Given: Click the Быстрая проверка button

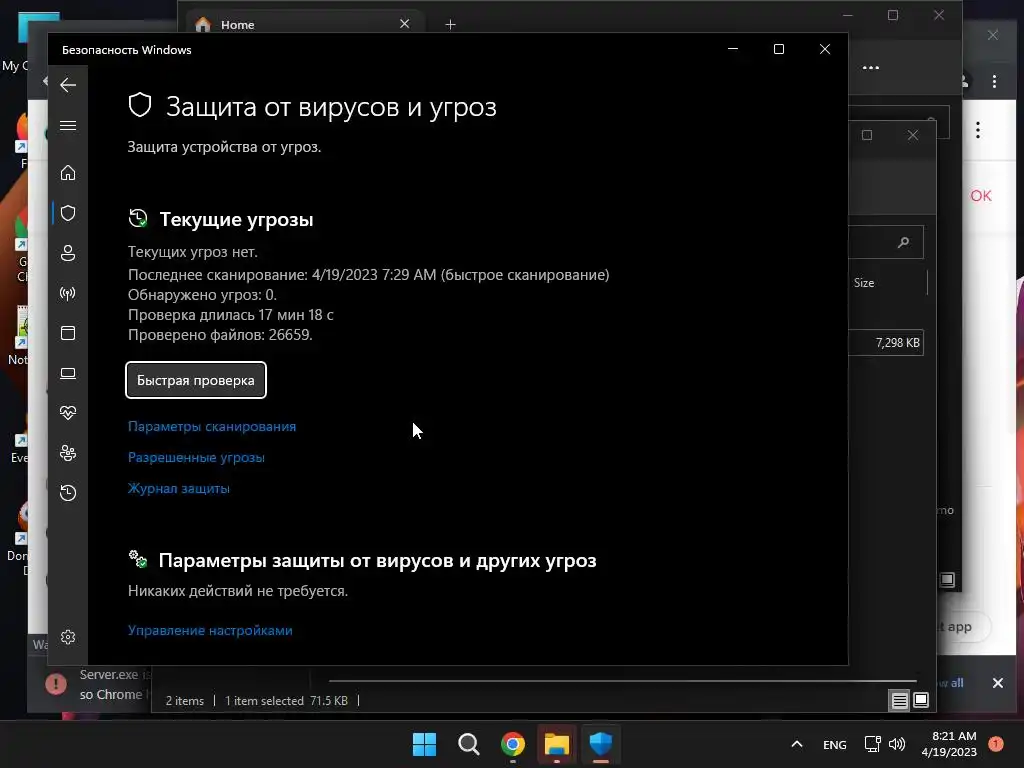Looking at the screenshot, I should [x=196, y=380].
